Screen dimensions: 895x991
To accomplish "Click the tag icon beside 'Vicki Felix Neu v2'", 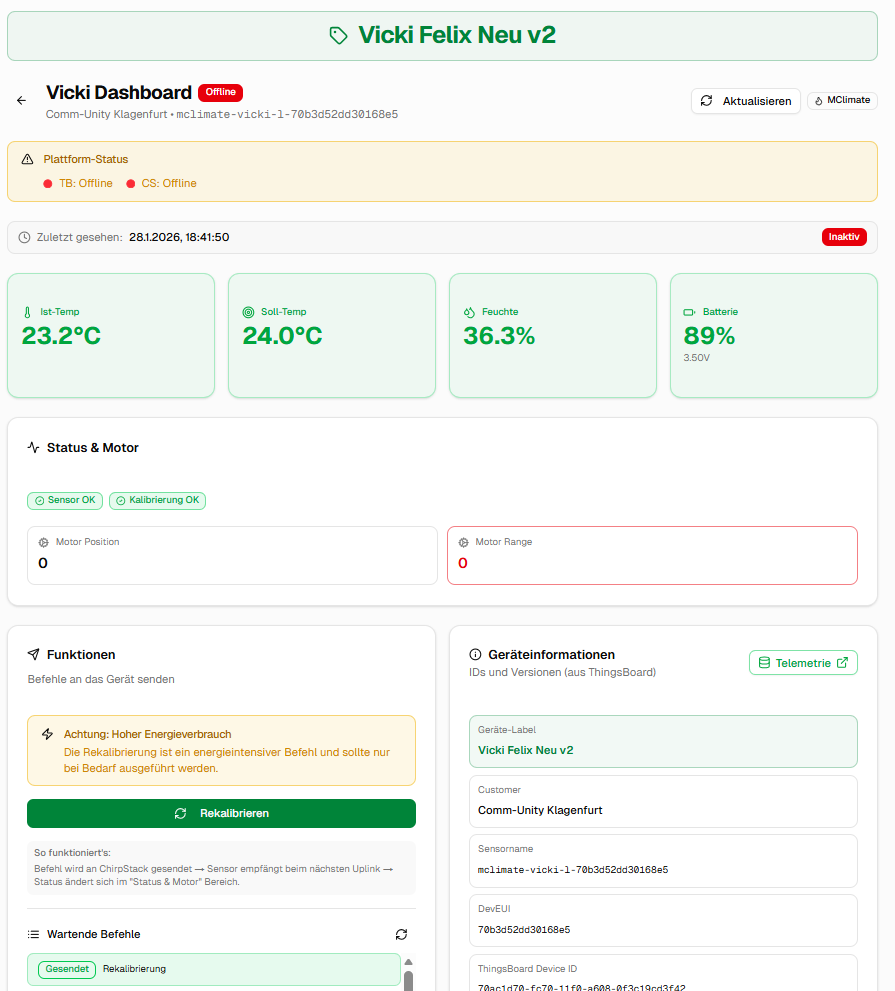I will pyautogui.click(x=336, y=35).
